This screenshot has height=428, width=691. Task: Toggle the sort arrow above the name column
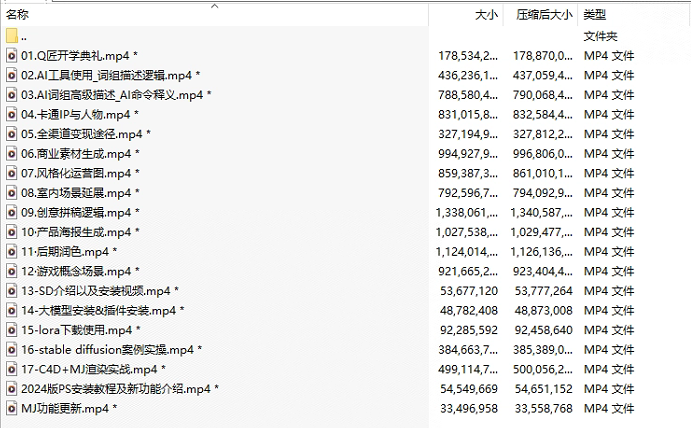point(214,6)
